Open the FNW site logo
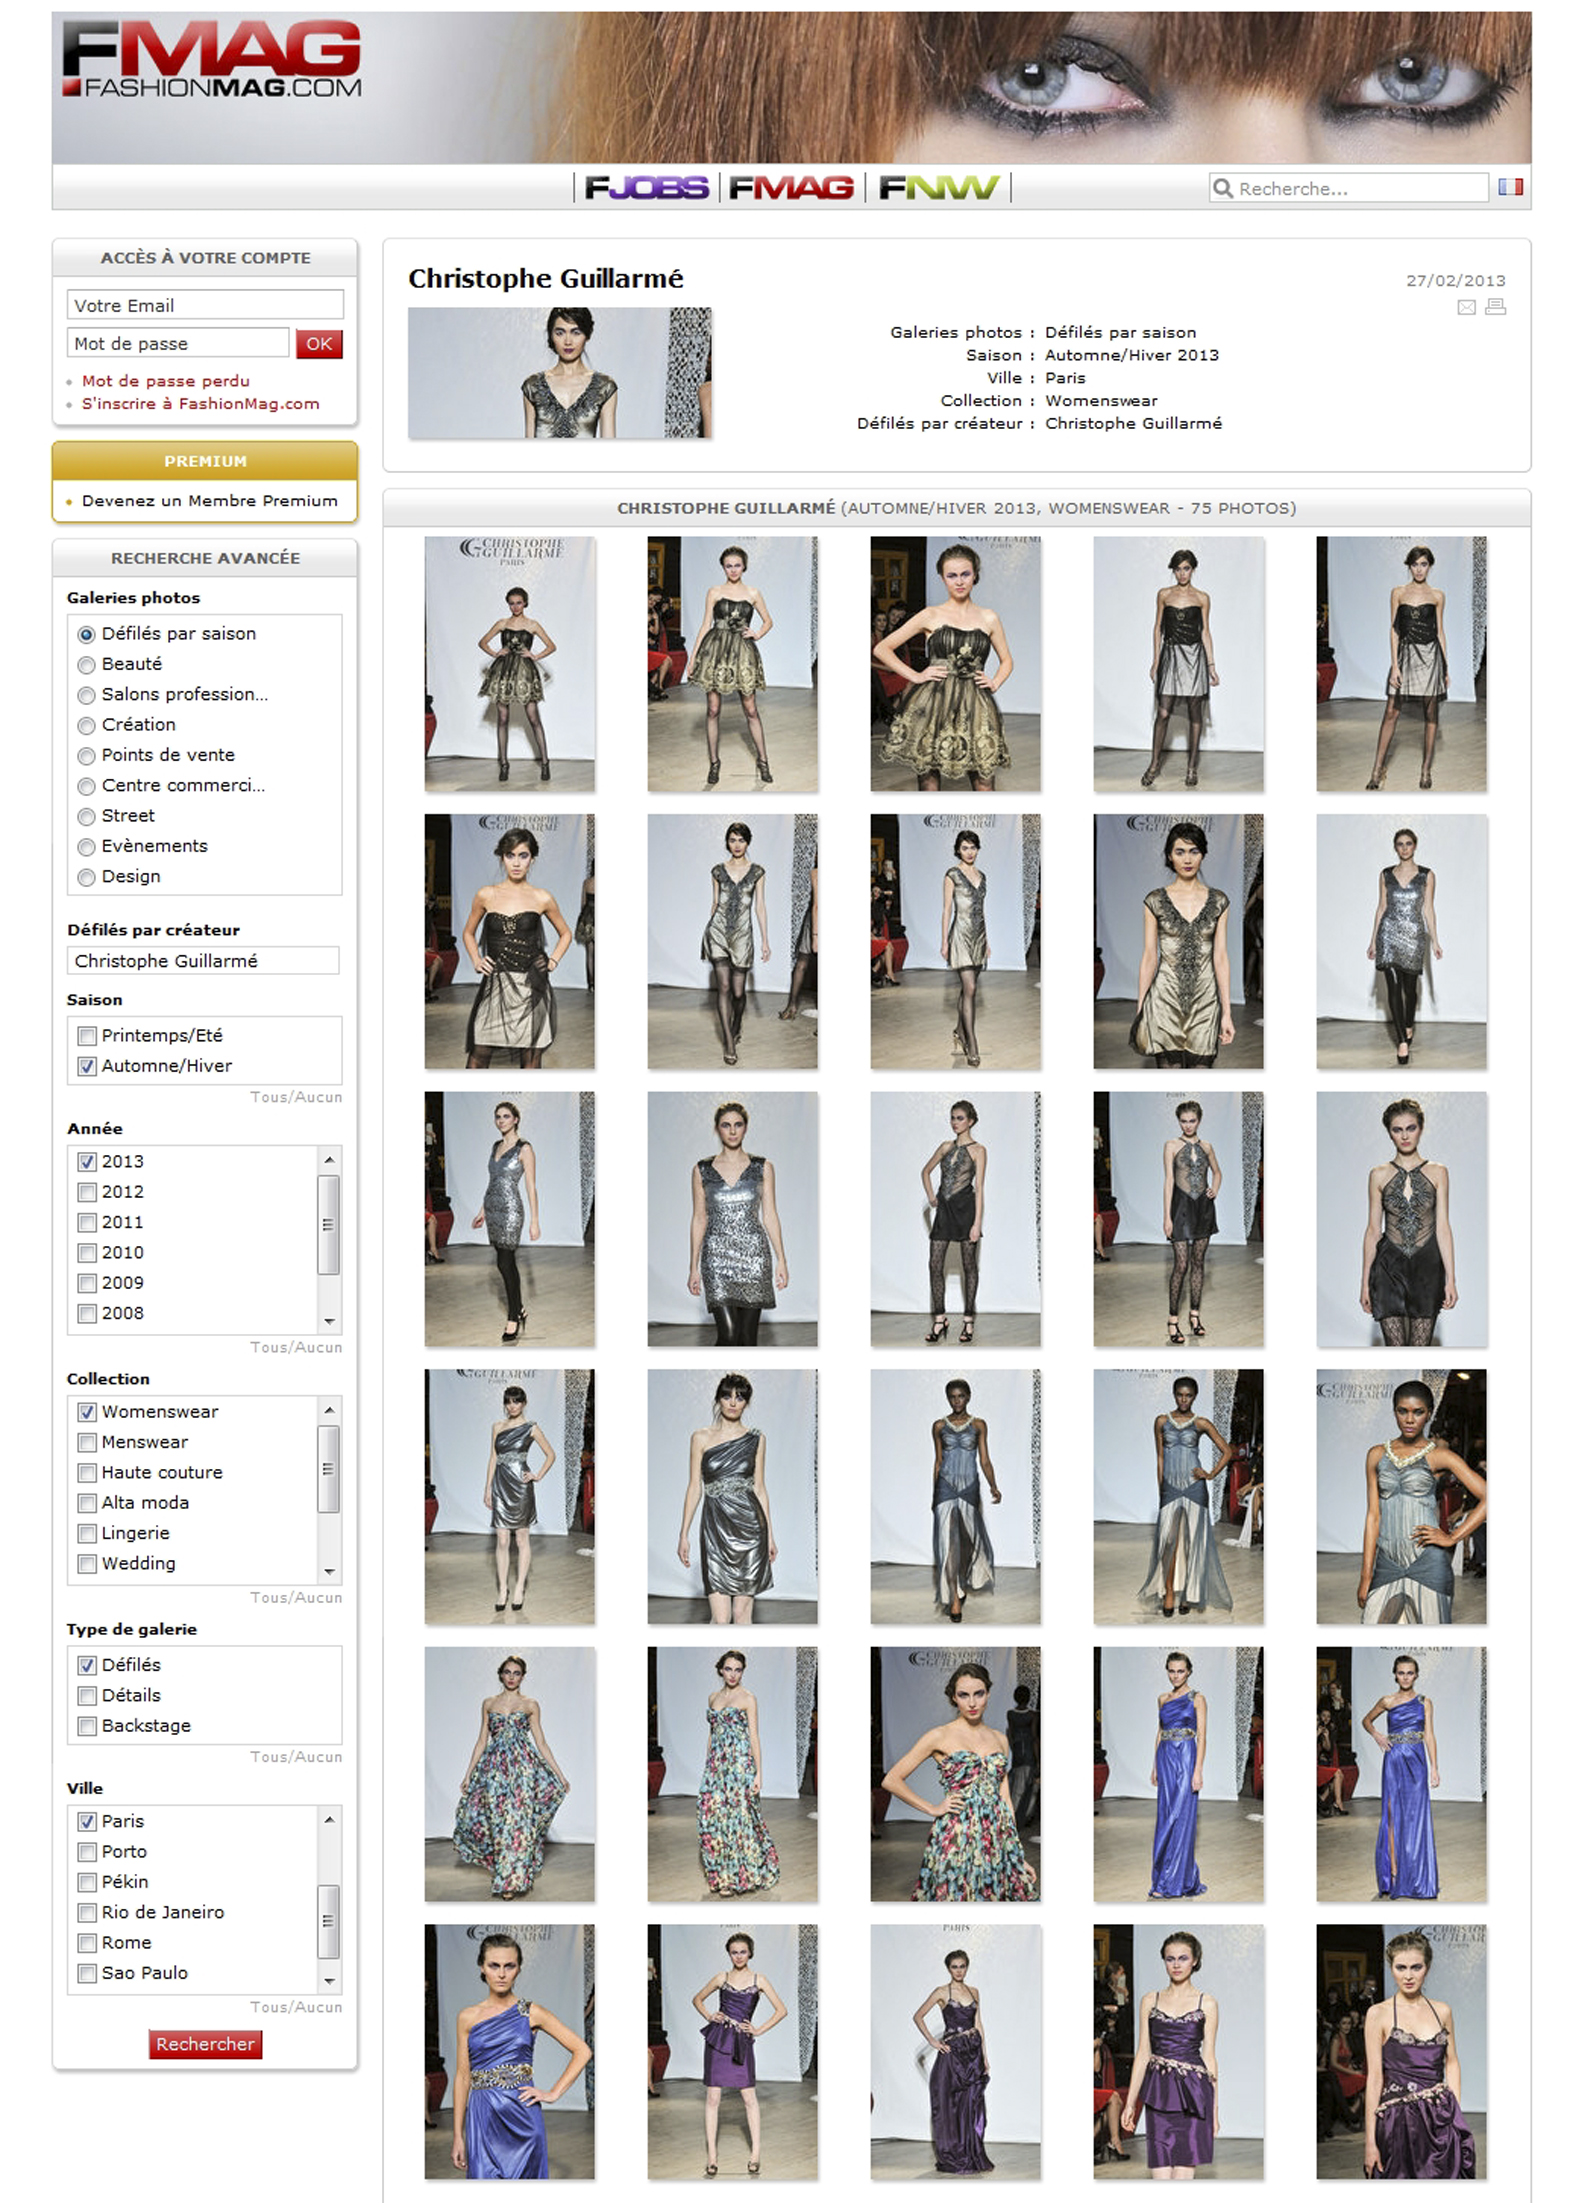 [938, 188]
